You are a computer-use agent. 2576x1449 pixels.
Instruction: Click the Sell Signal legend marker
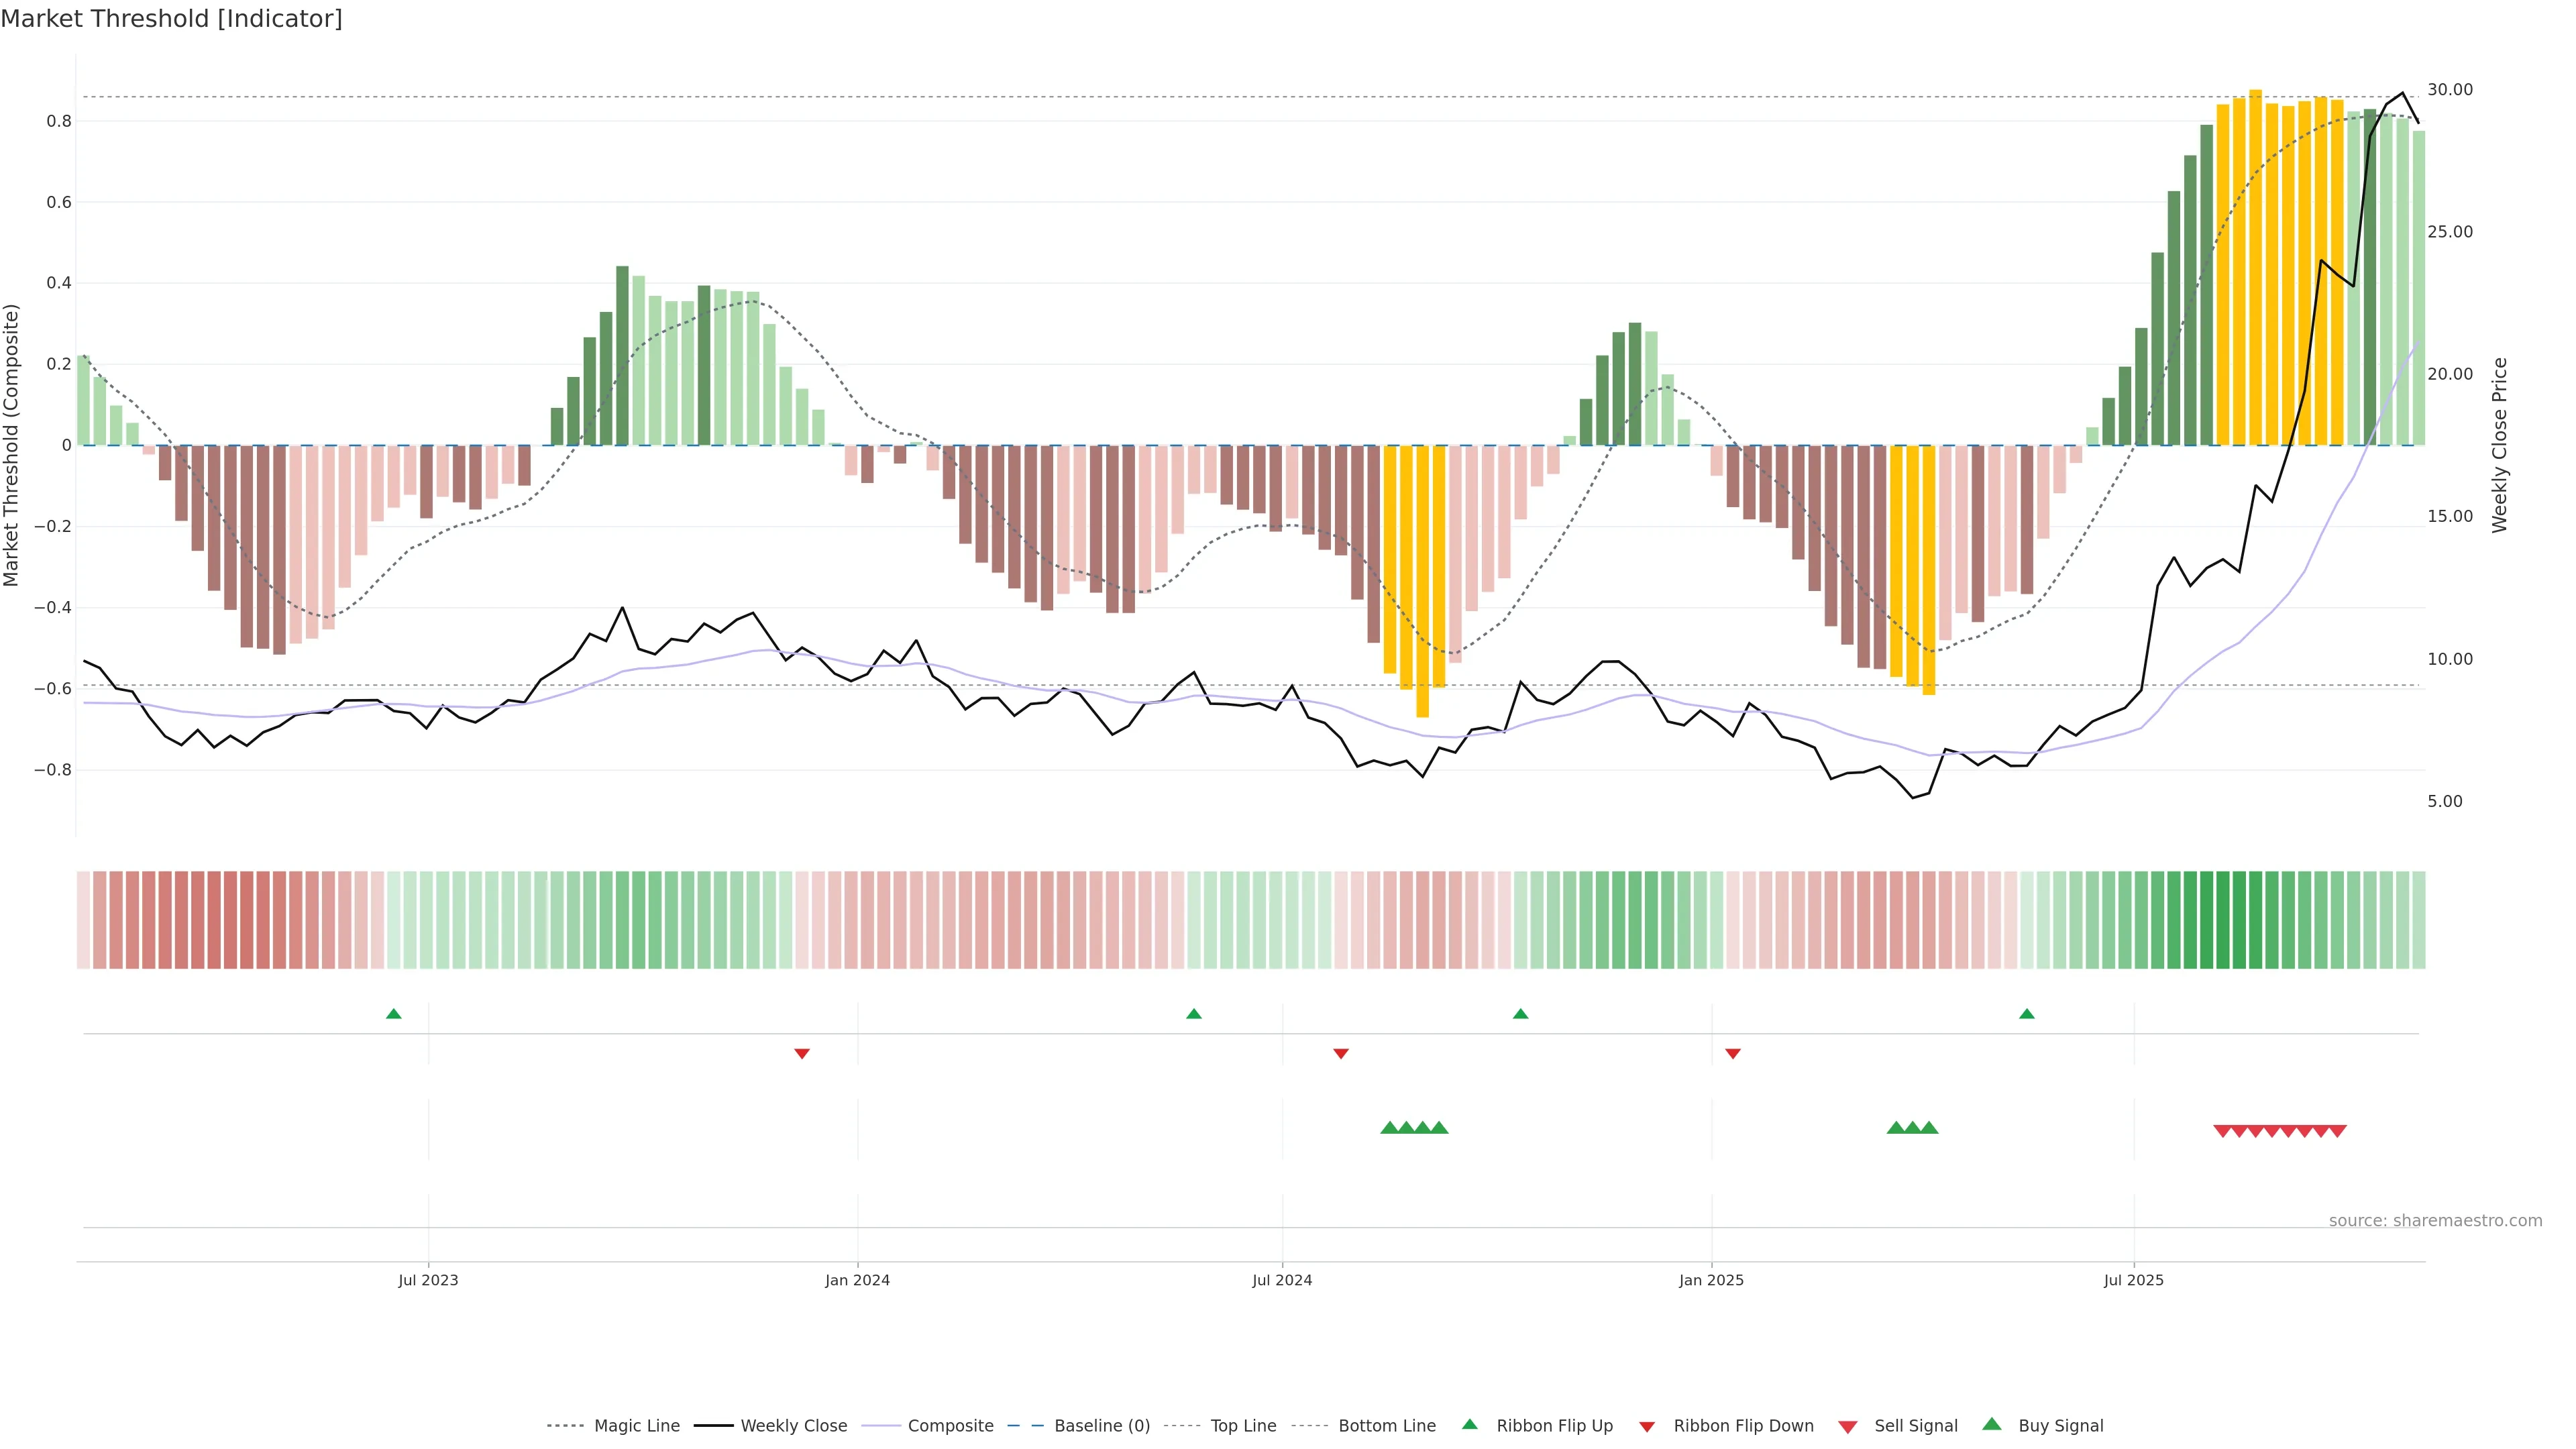(x=1847, y=1426)
